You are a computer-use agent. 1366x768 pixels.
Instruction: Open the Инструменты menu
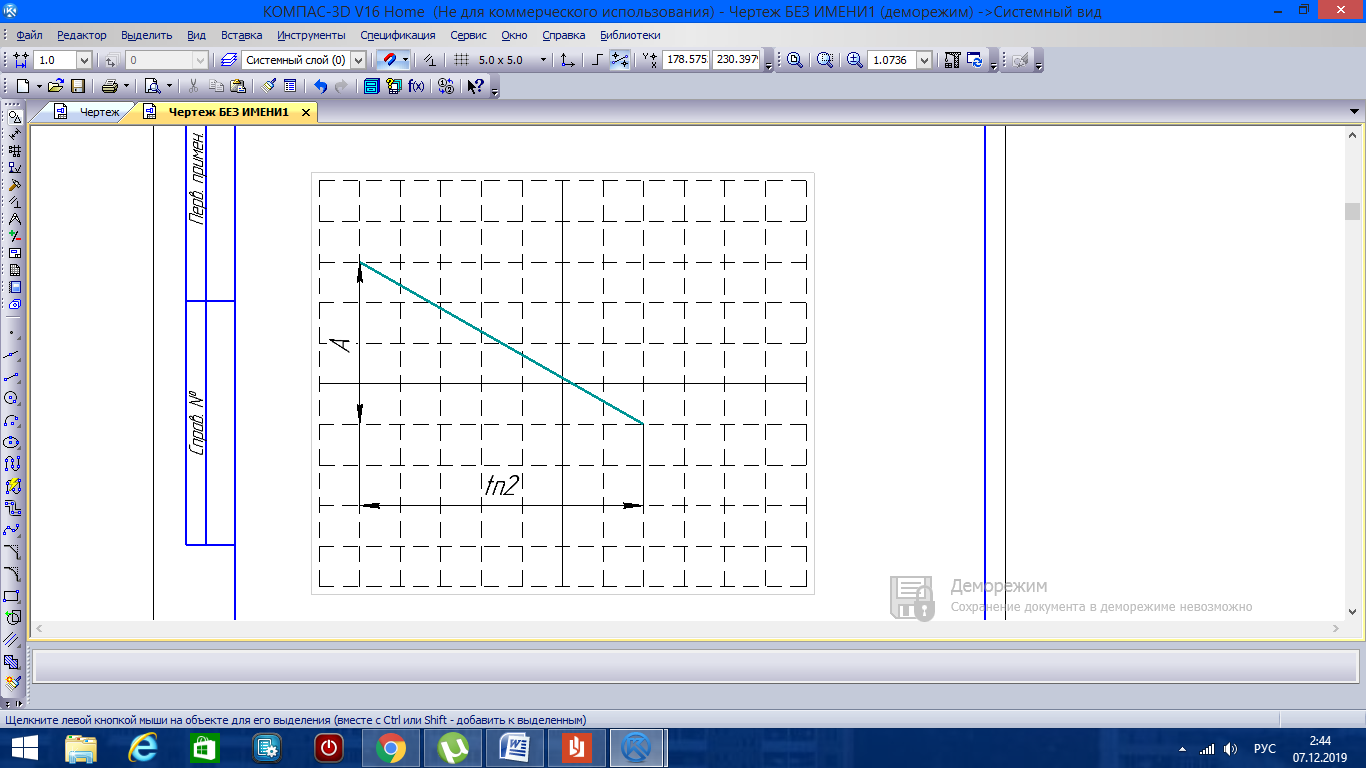pyautogui.click(x=311, y=35)
